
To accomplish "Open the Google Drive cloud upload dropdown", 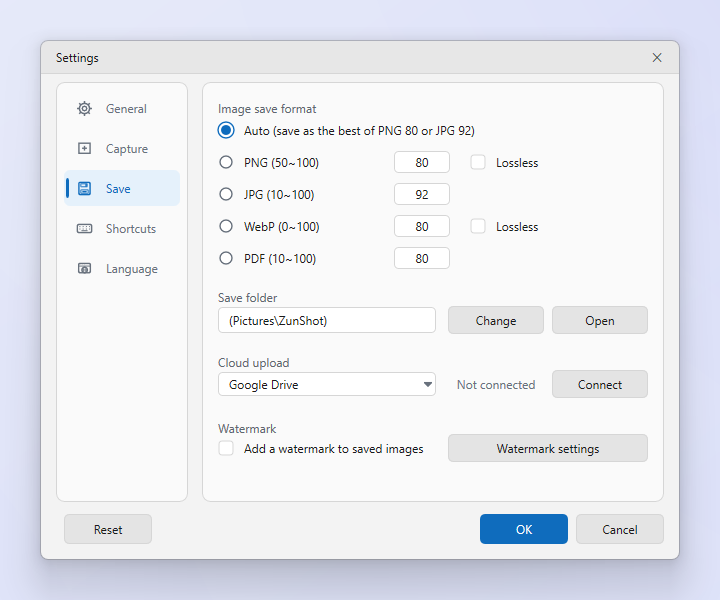I will coord(327,384).
